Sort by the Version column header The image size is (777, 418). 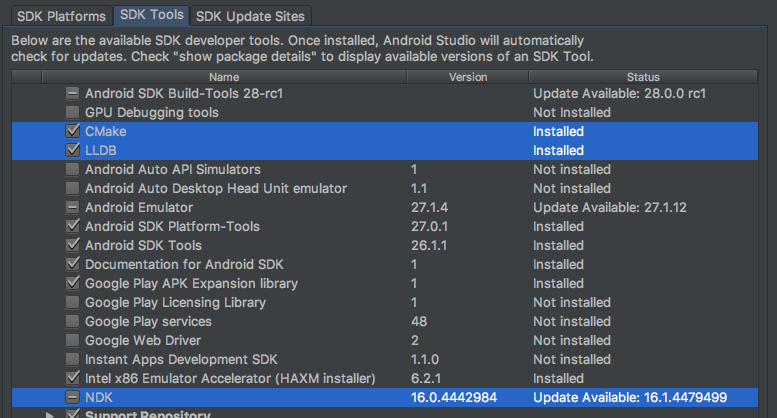[x=467, y=76]
